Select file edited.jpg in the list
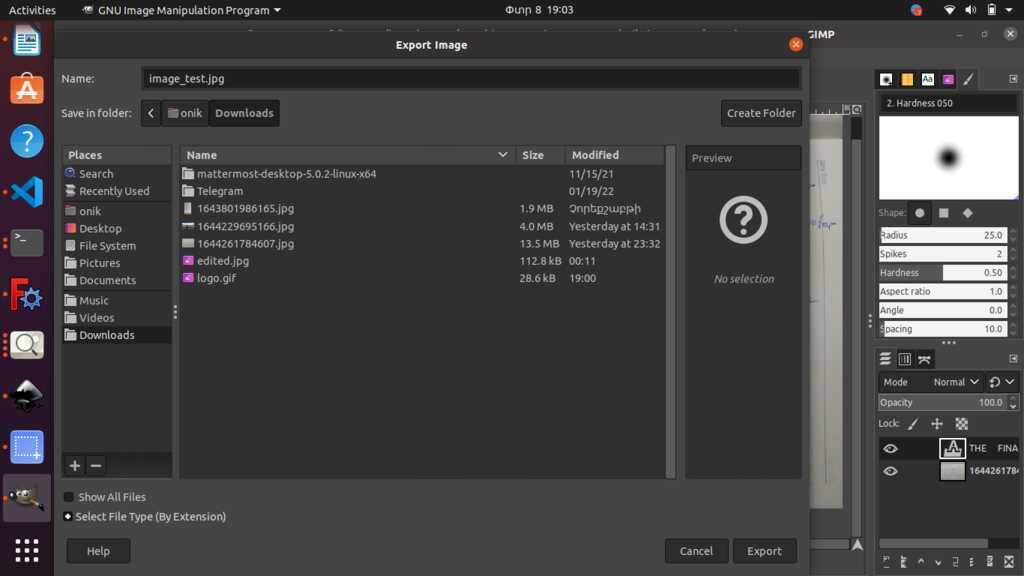This screenshot has width=1024, height=576. [422, 261]
